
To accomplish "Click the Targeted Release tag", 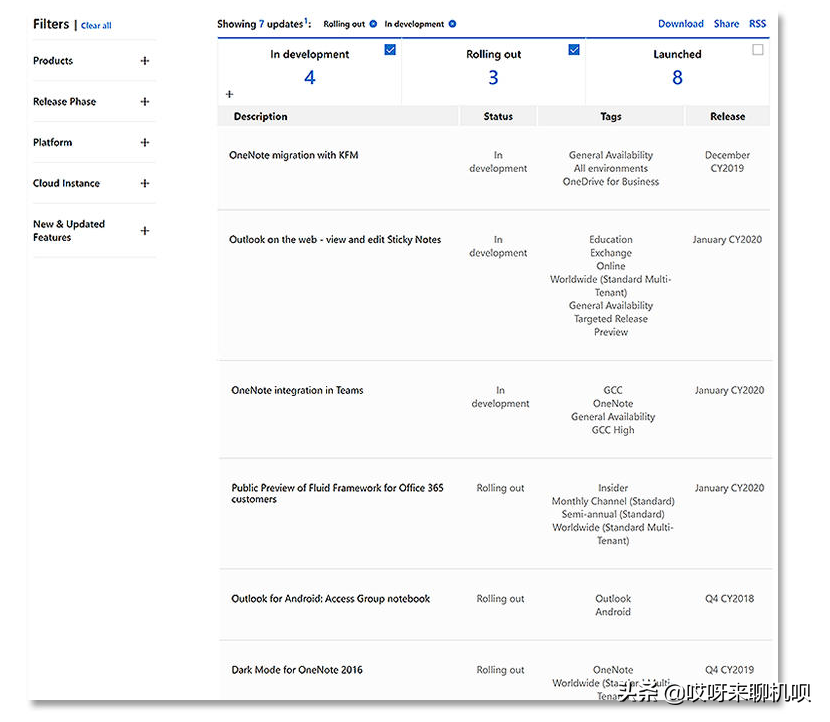I will point(611,319).
